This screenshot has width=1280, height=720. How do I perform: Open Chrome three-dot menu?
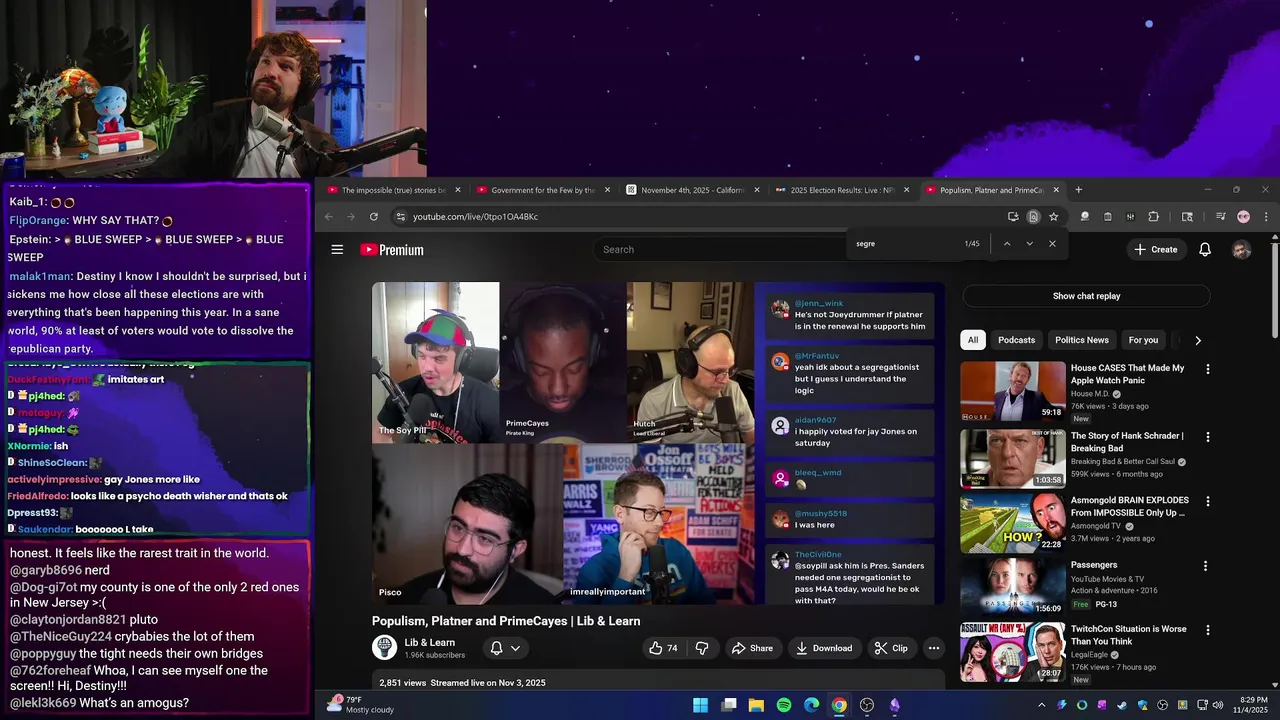click(x=1266, y=217)
